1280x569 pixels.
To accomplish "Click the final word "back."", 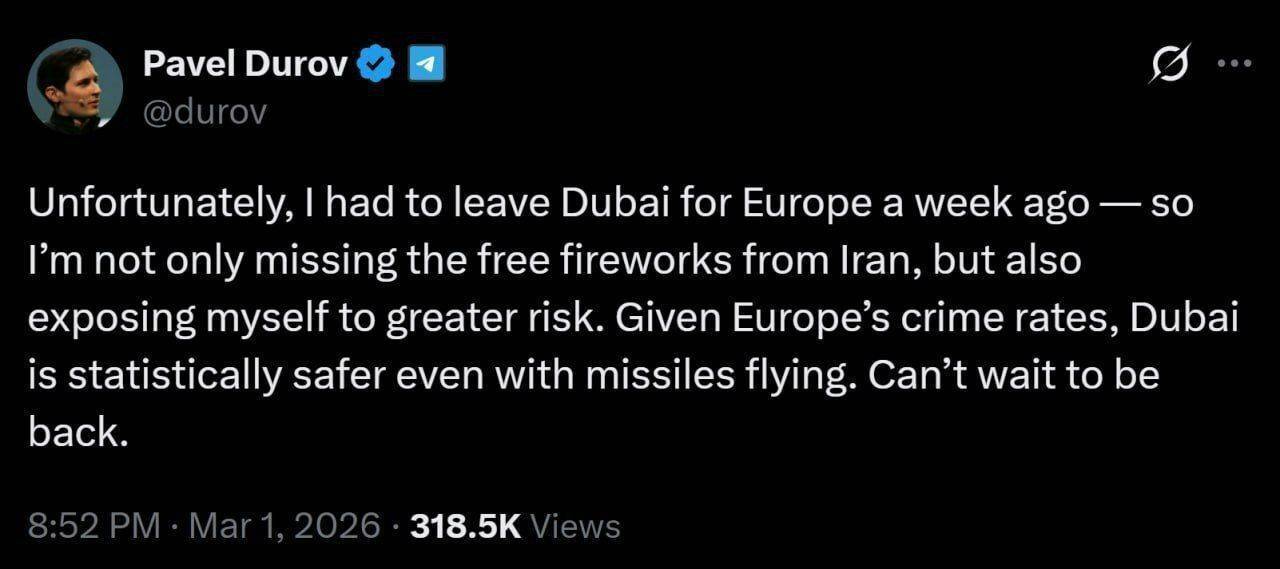I will pyautogui.click(x=79, y=432).
